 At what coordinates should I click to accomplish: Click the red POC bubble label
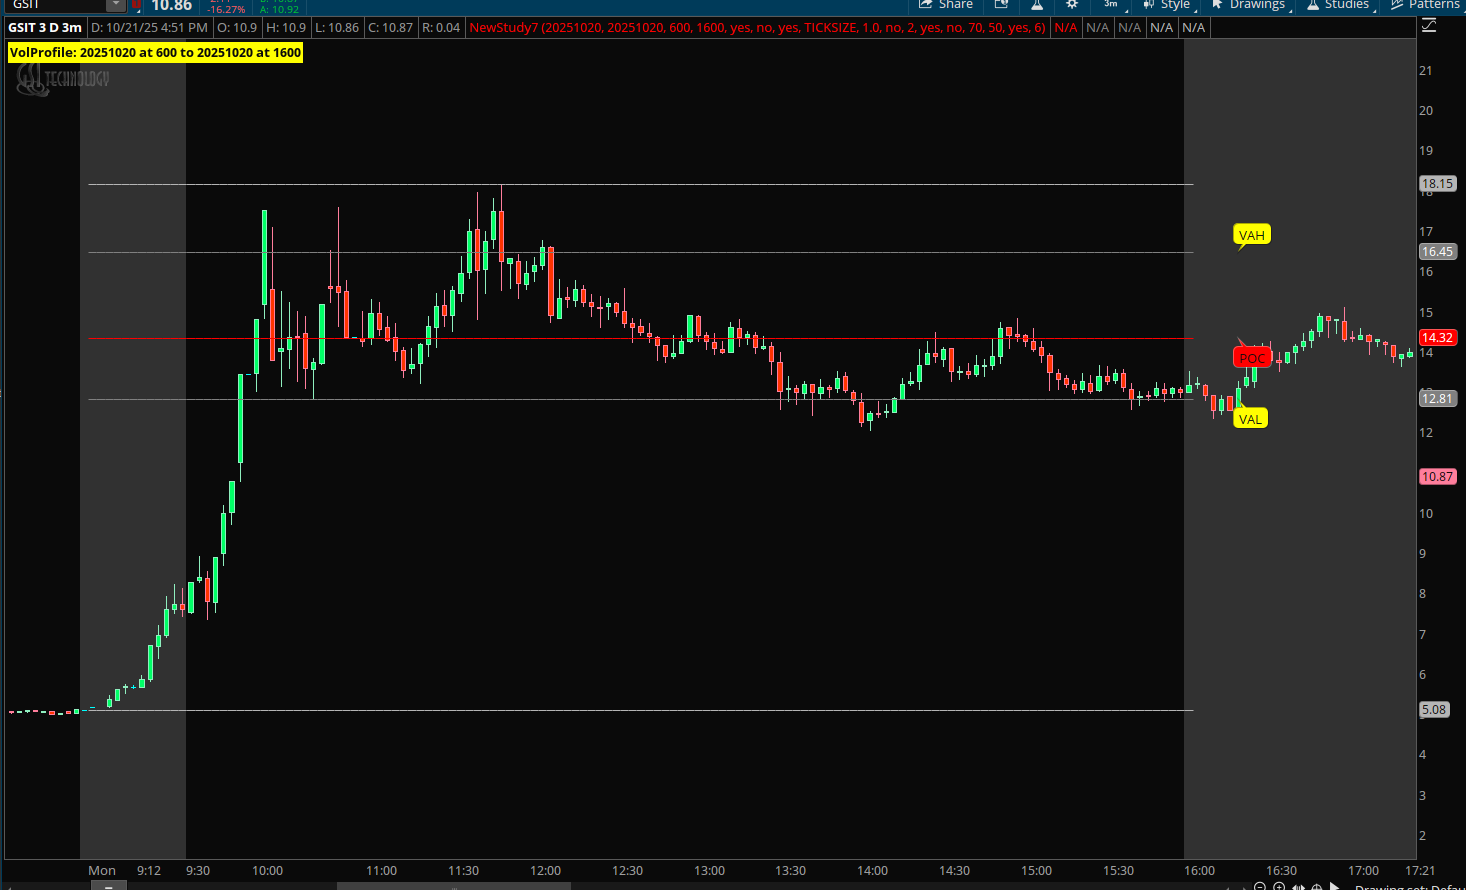1252,358
